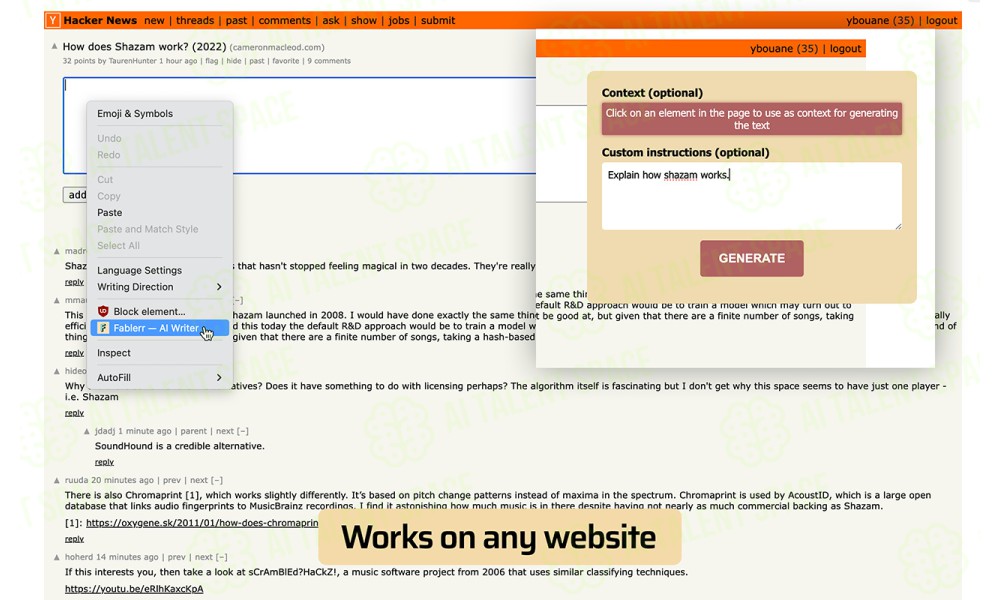The height and width of the screenshot is (600, 1000).
Task: Upvote the 'How does Shazam work?' story
Action: tap(54, 46)
